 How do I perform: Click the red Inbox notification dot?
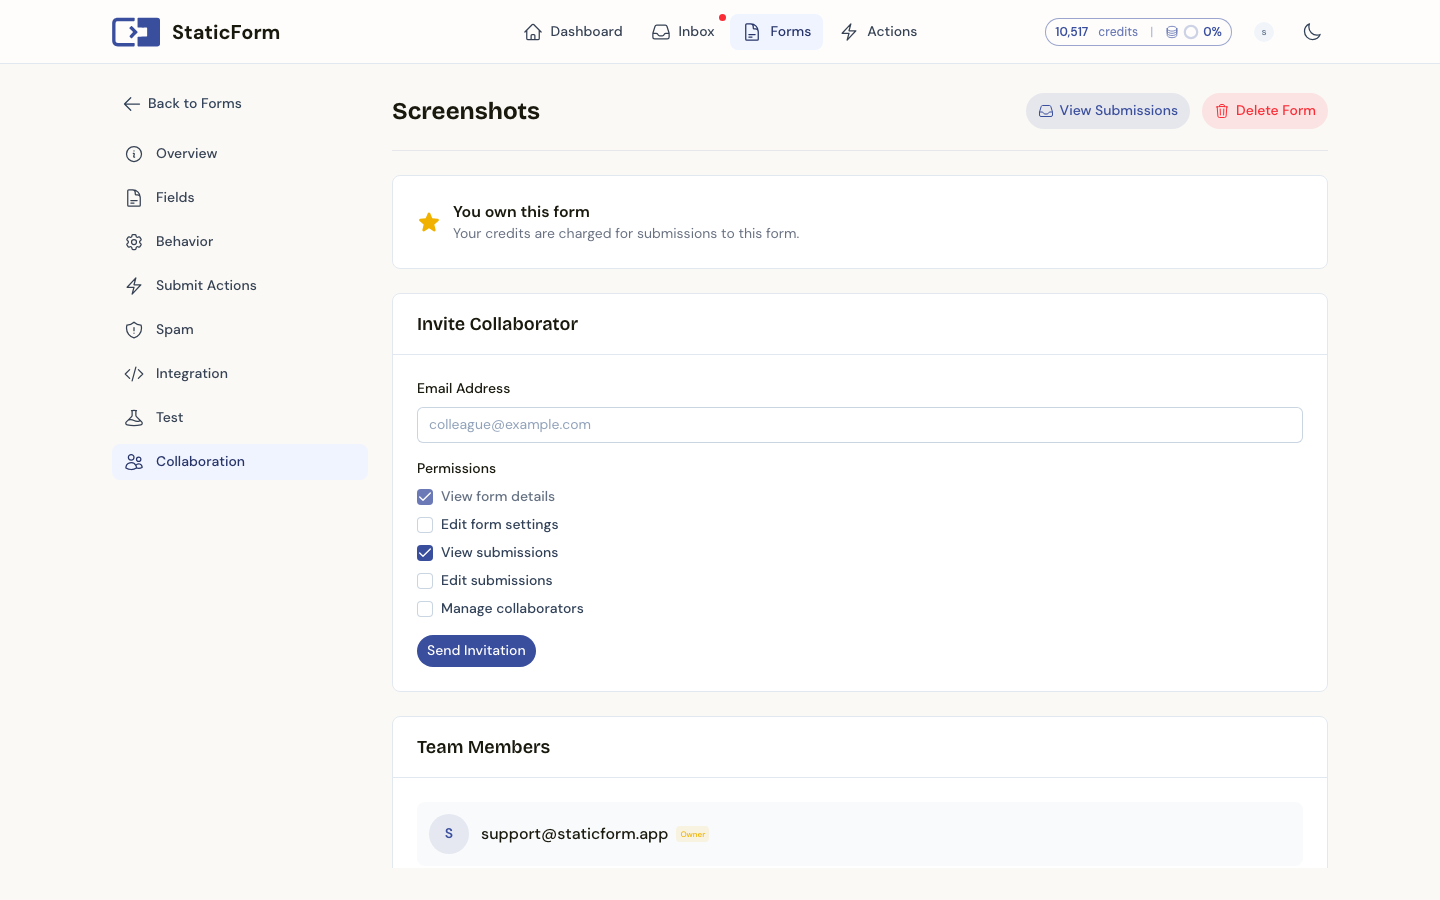pyautogui.click(x=722, y=17)
